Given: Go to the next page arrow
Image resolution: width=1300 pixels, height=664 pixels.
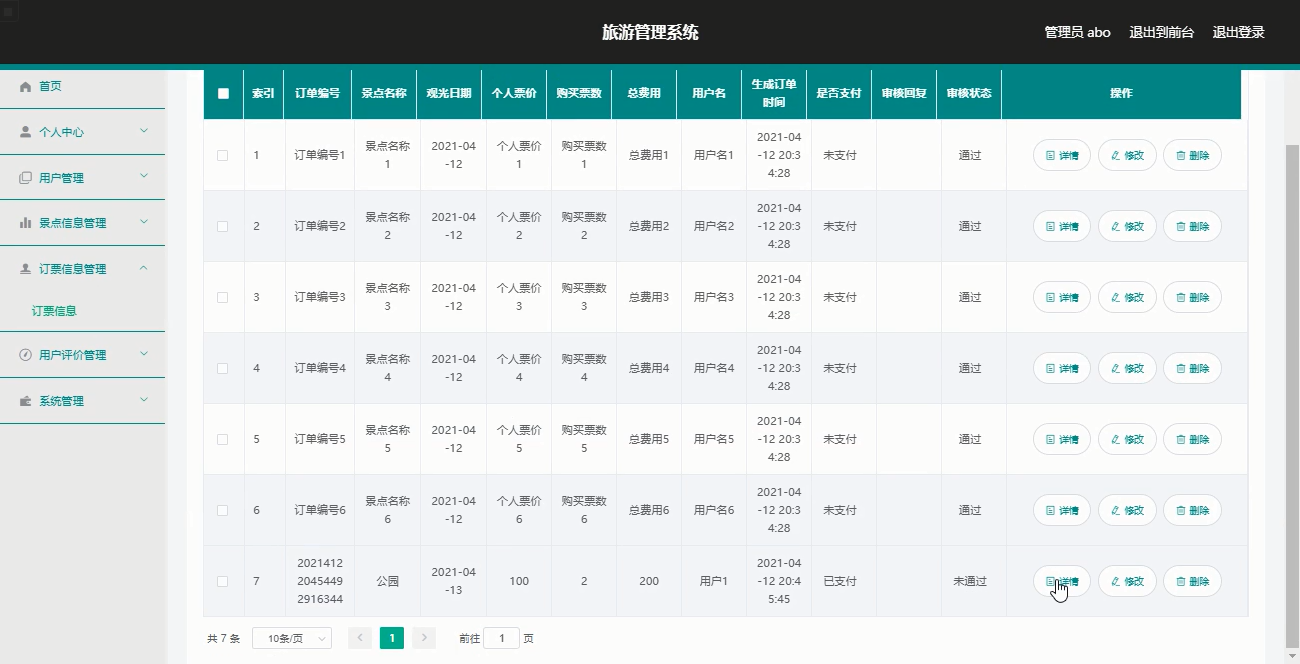Looking at the screenshot, I should 424,638.
